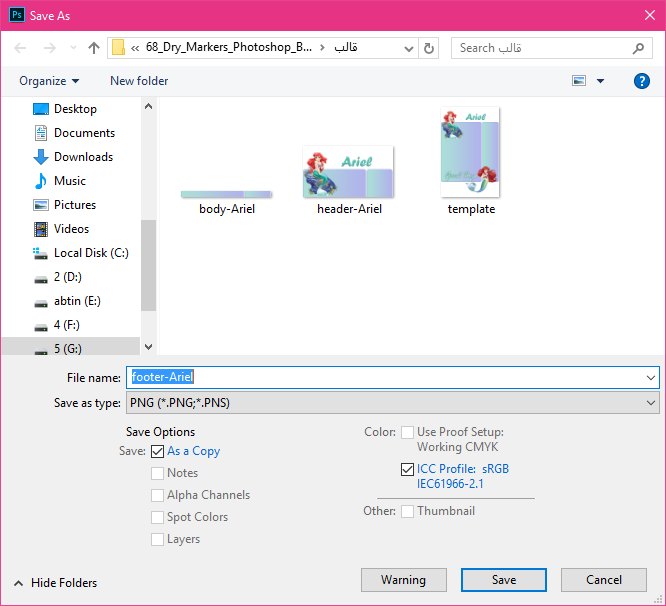Screen dimensions: 666x606
Task: Click Local Disk (C:) drive icon
Action: coord(40,254)
